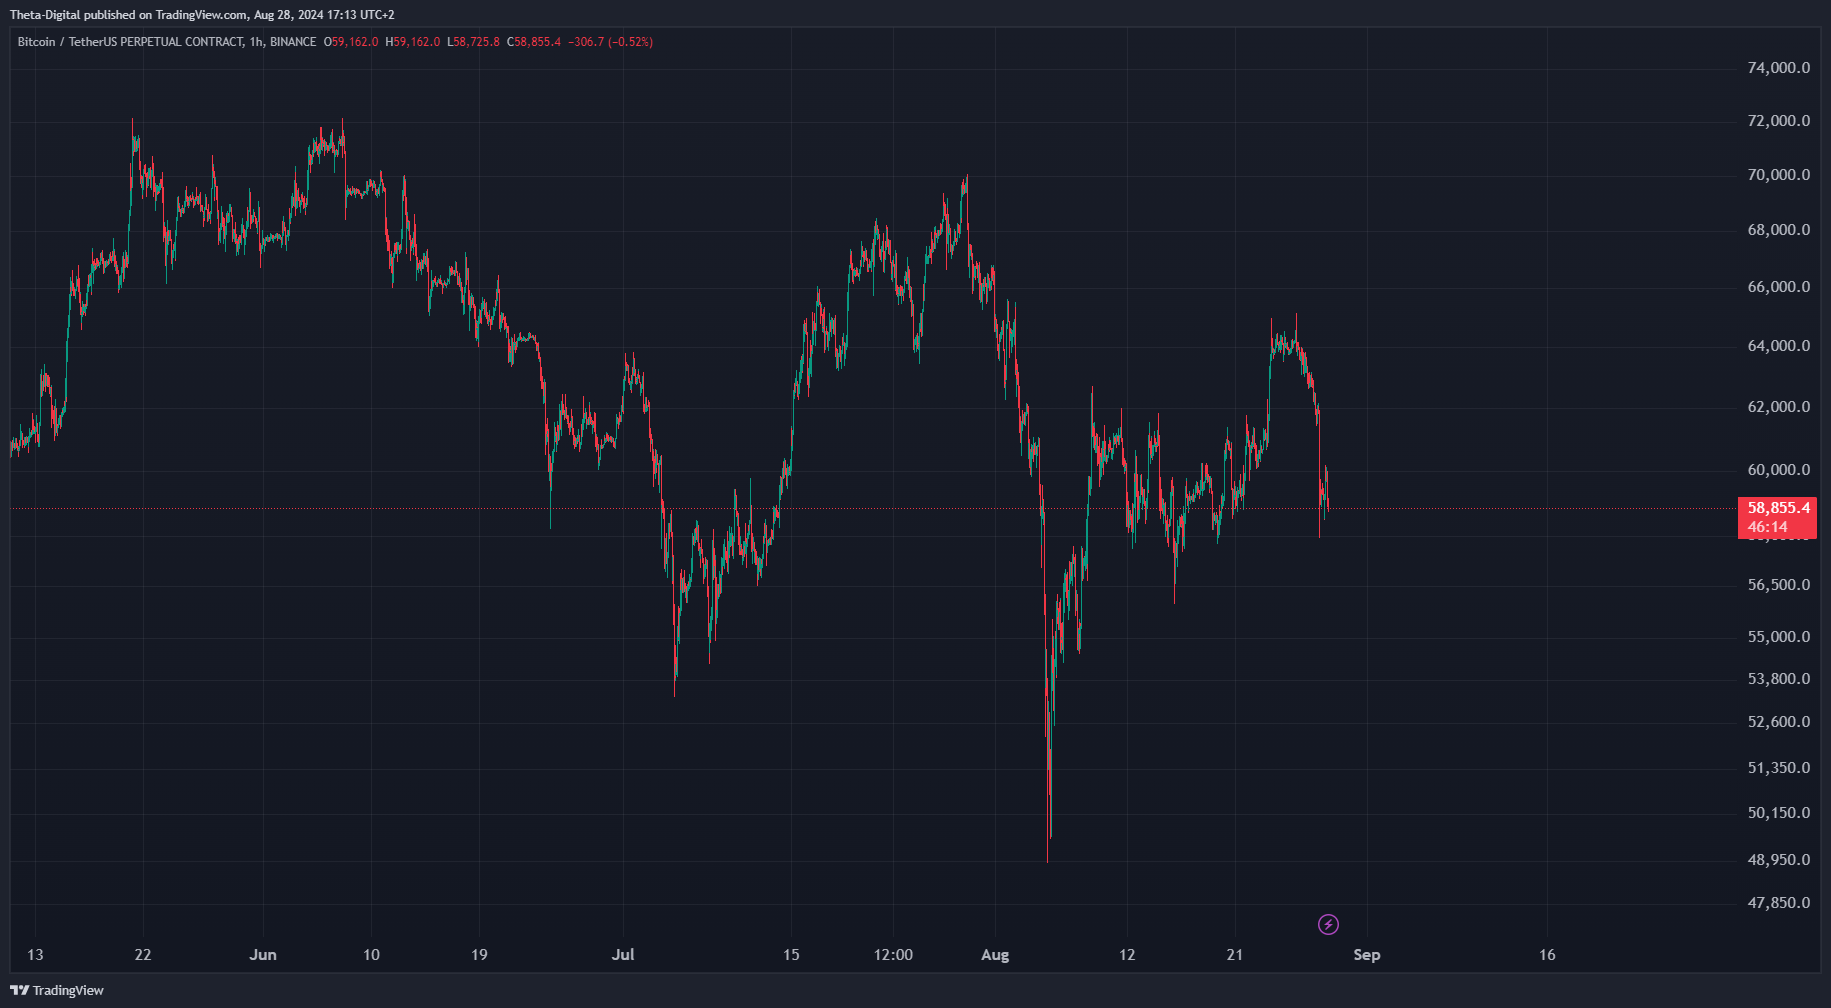Click the 53,800.0 price axis label

coord(1779,679)
